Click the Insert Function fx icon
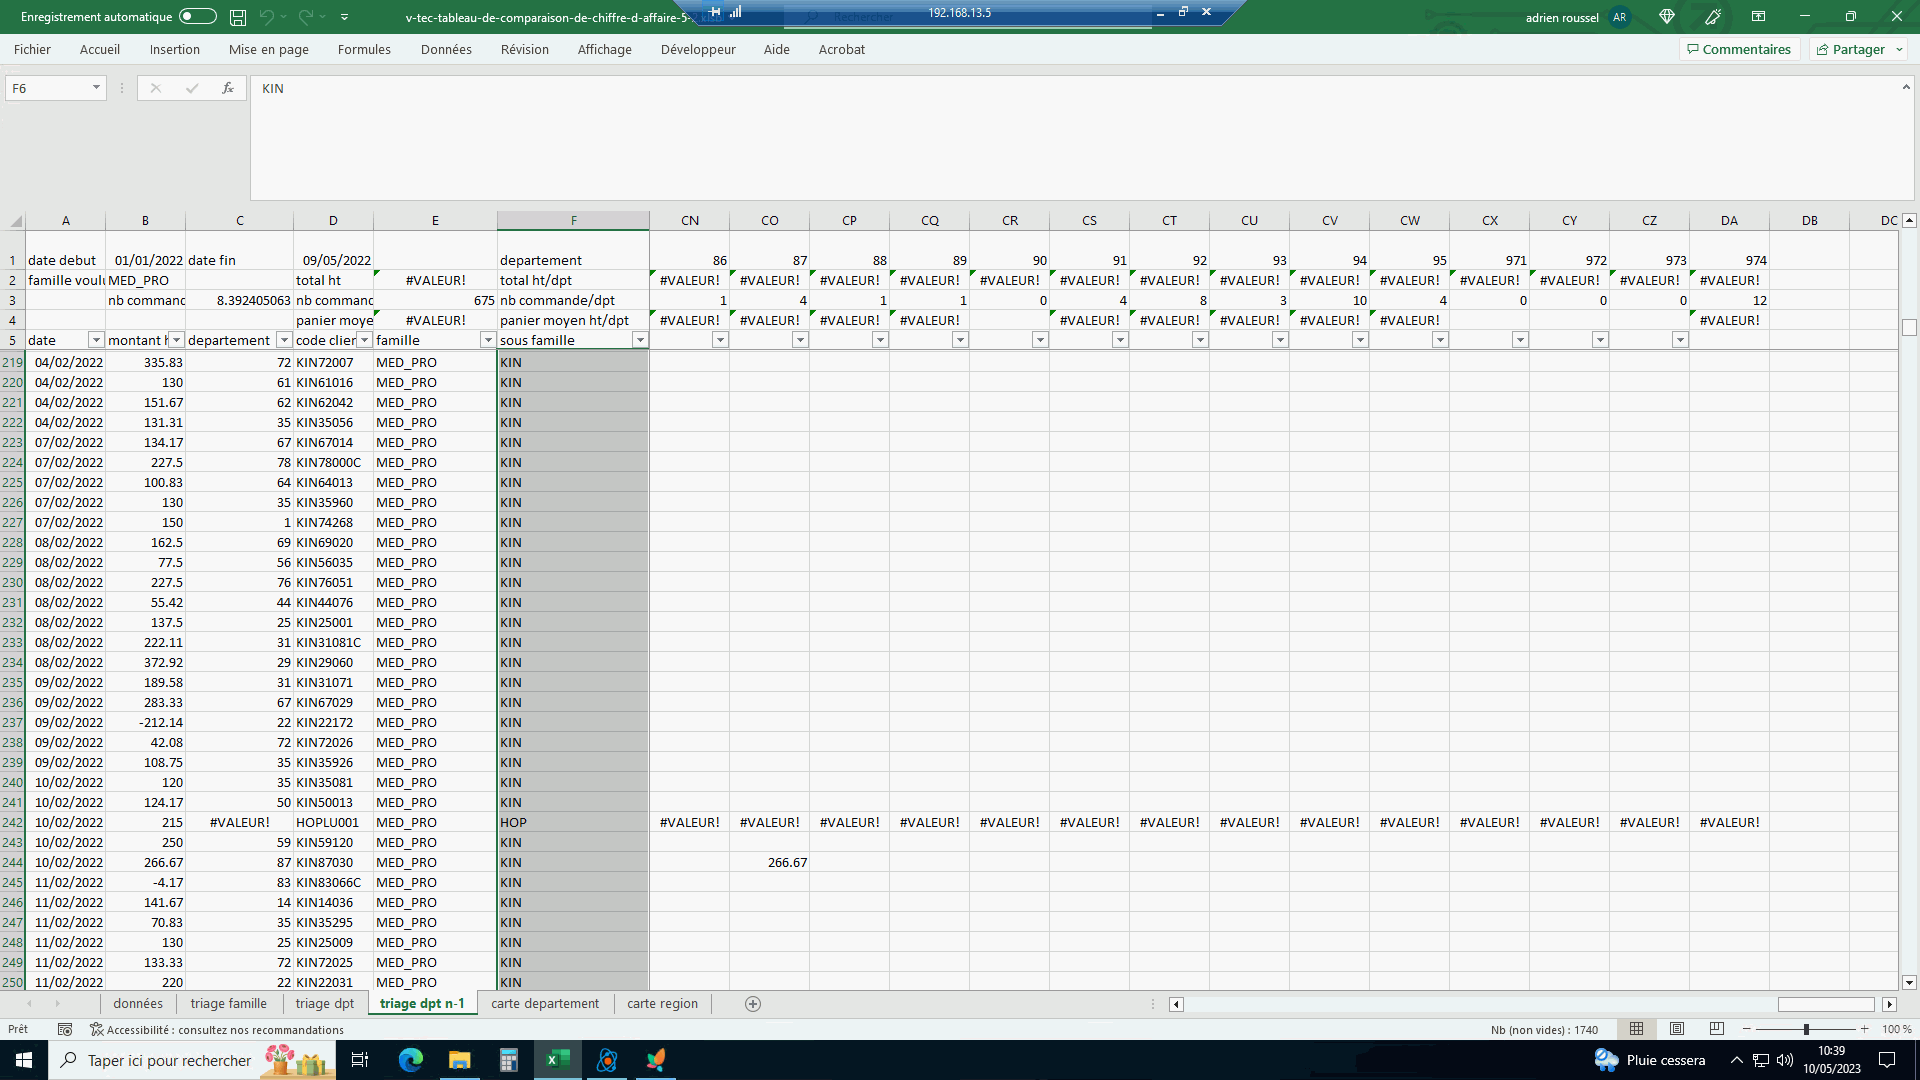1920x1080 pixels. 228,88
